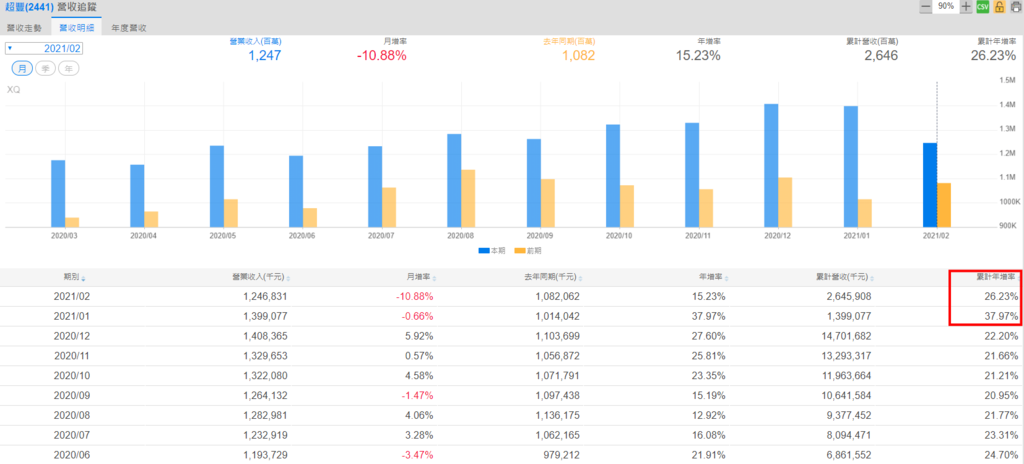Open the 2021/02 date dropdown
1024x464 pixels.
click(x=44, y=48)
